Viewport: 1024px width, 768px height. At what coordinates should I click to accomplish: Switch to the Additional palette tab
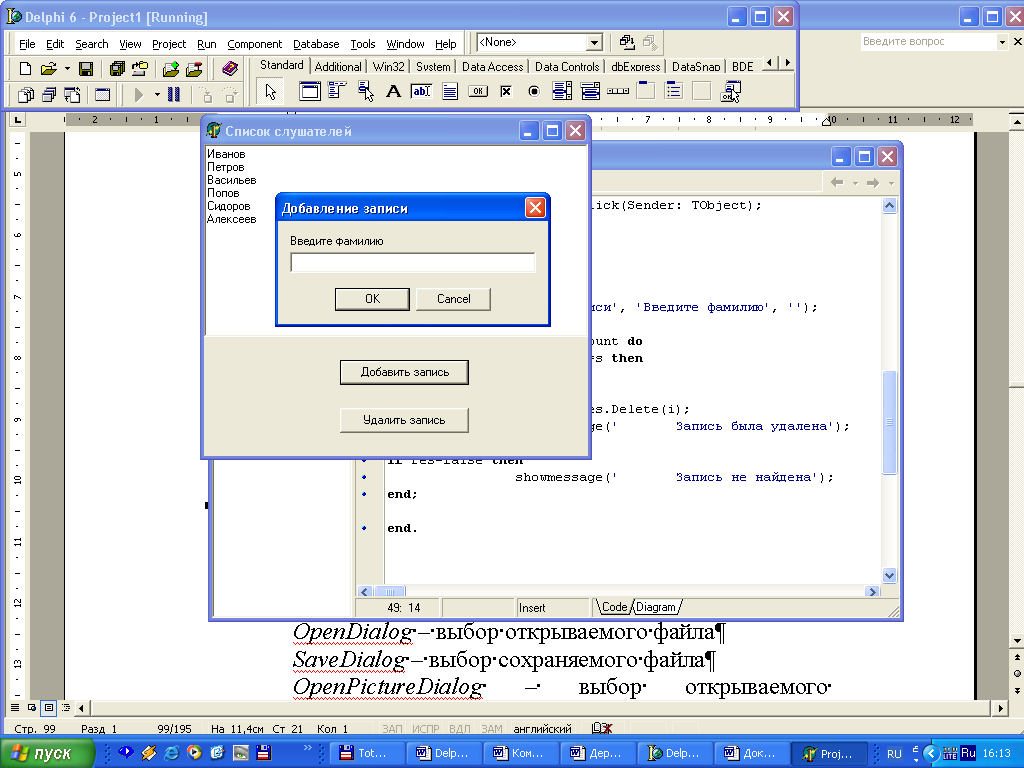coord(338,67)
